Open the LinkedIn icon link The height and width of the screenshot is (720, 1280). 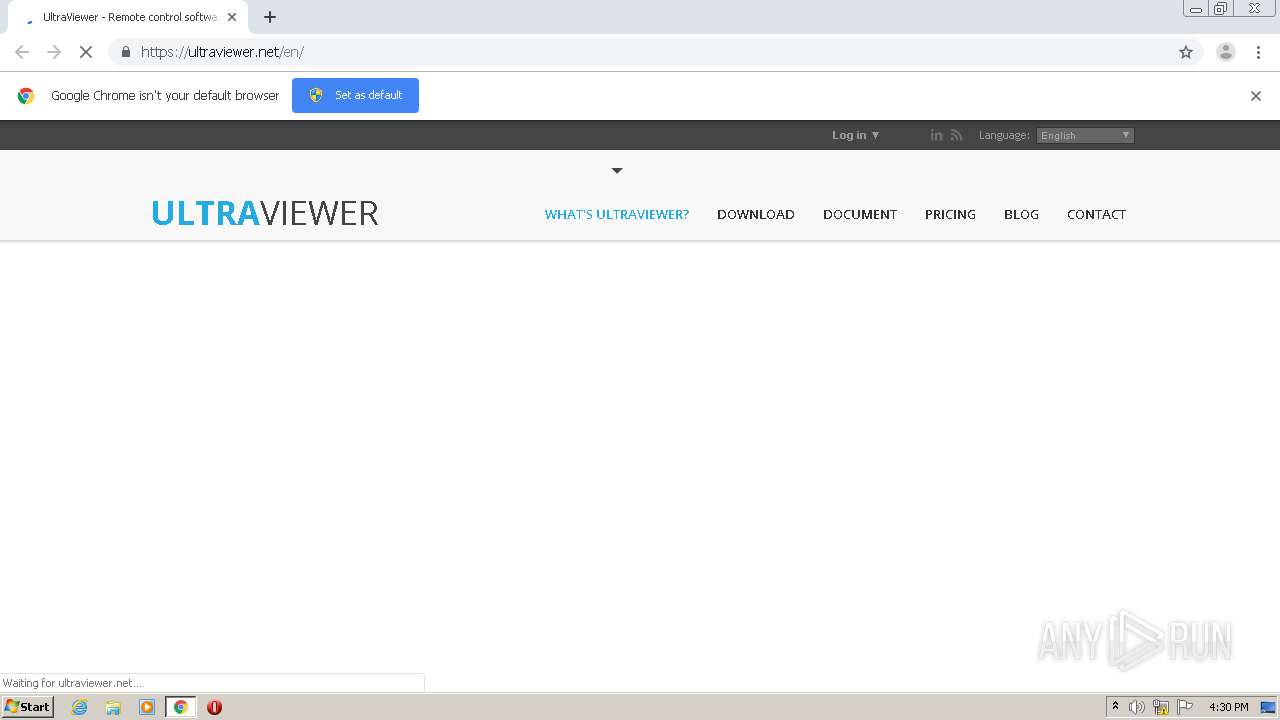click(937, 135)
